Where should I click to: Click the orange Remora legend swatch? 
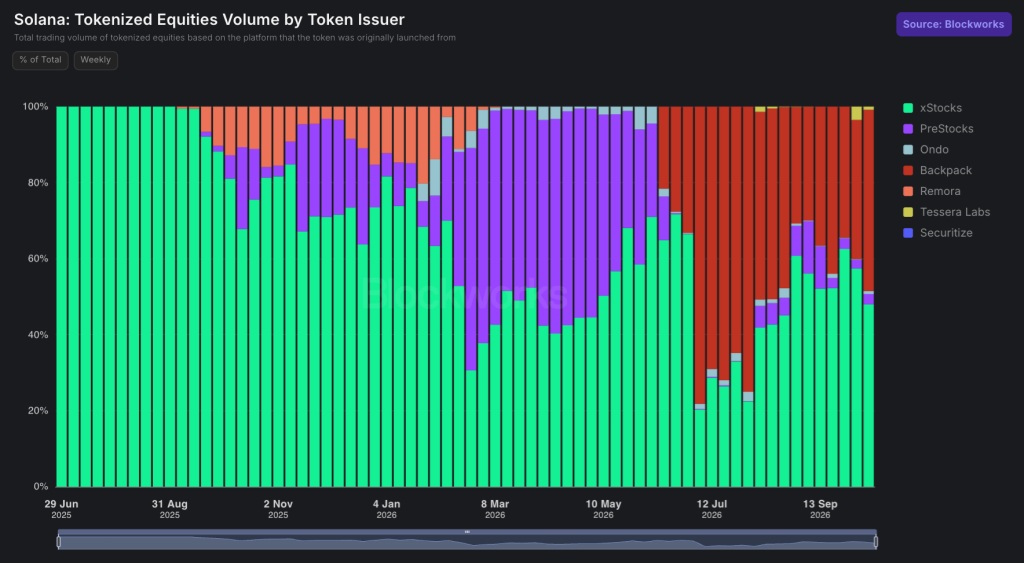[x=908, y=191]
